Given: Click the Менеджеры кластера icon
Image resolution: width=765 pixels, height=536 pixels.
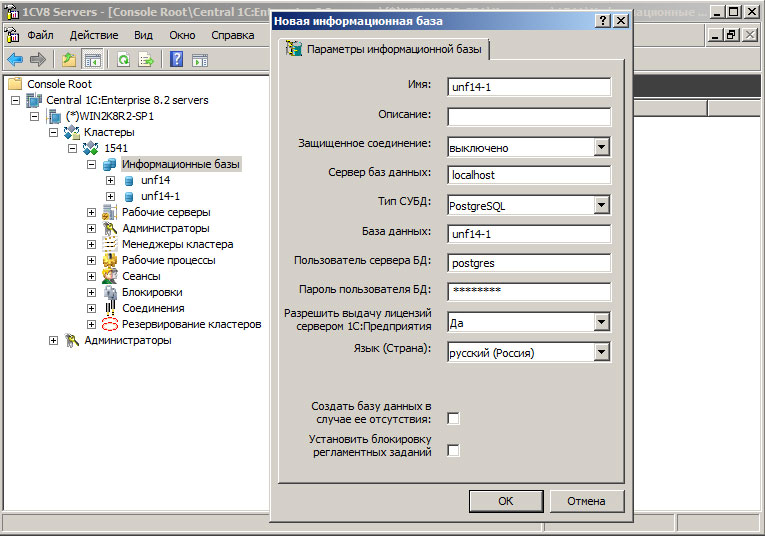Looking at the screenshot, I should coord(110,244).
